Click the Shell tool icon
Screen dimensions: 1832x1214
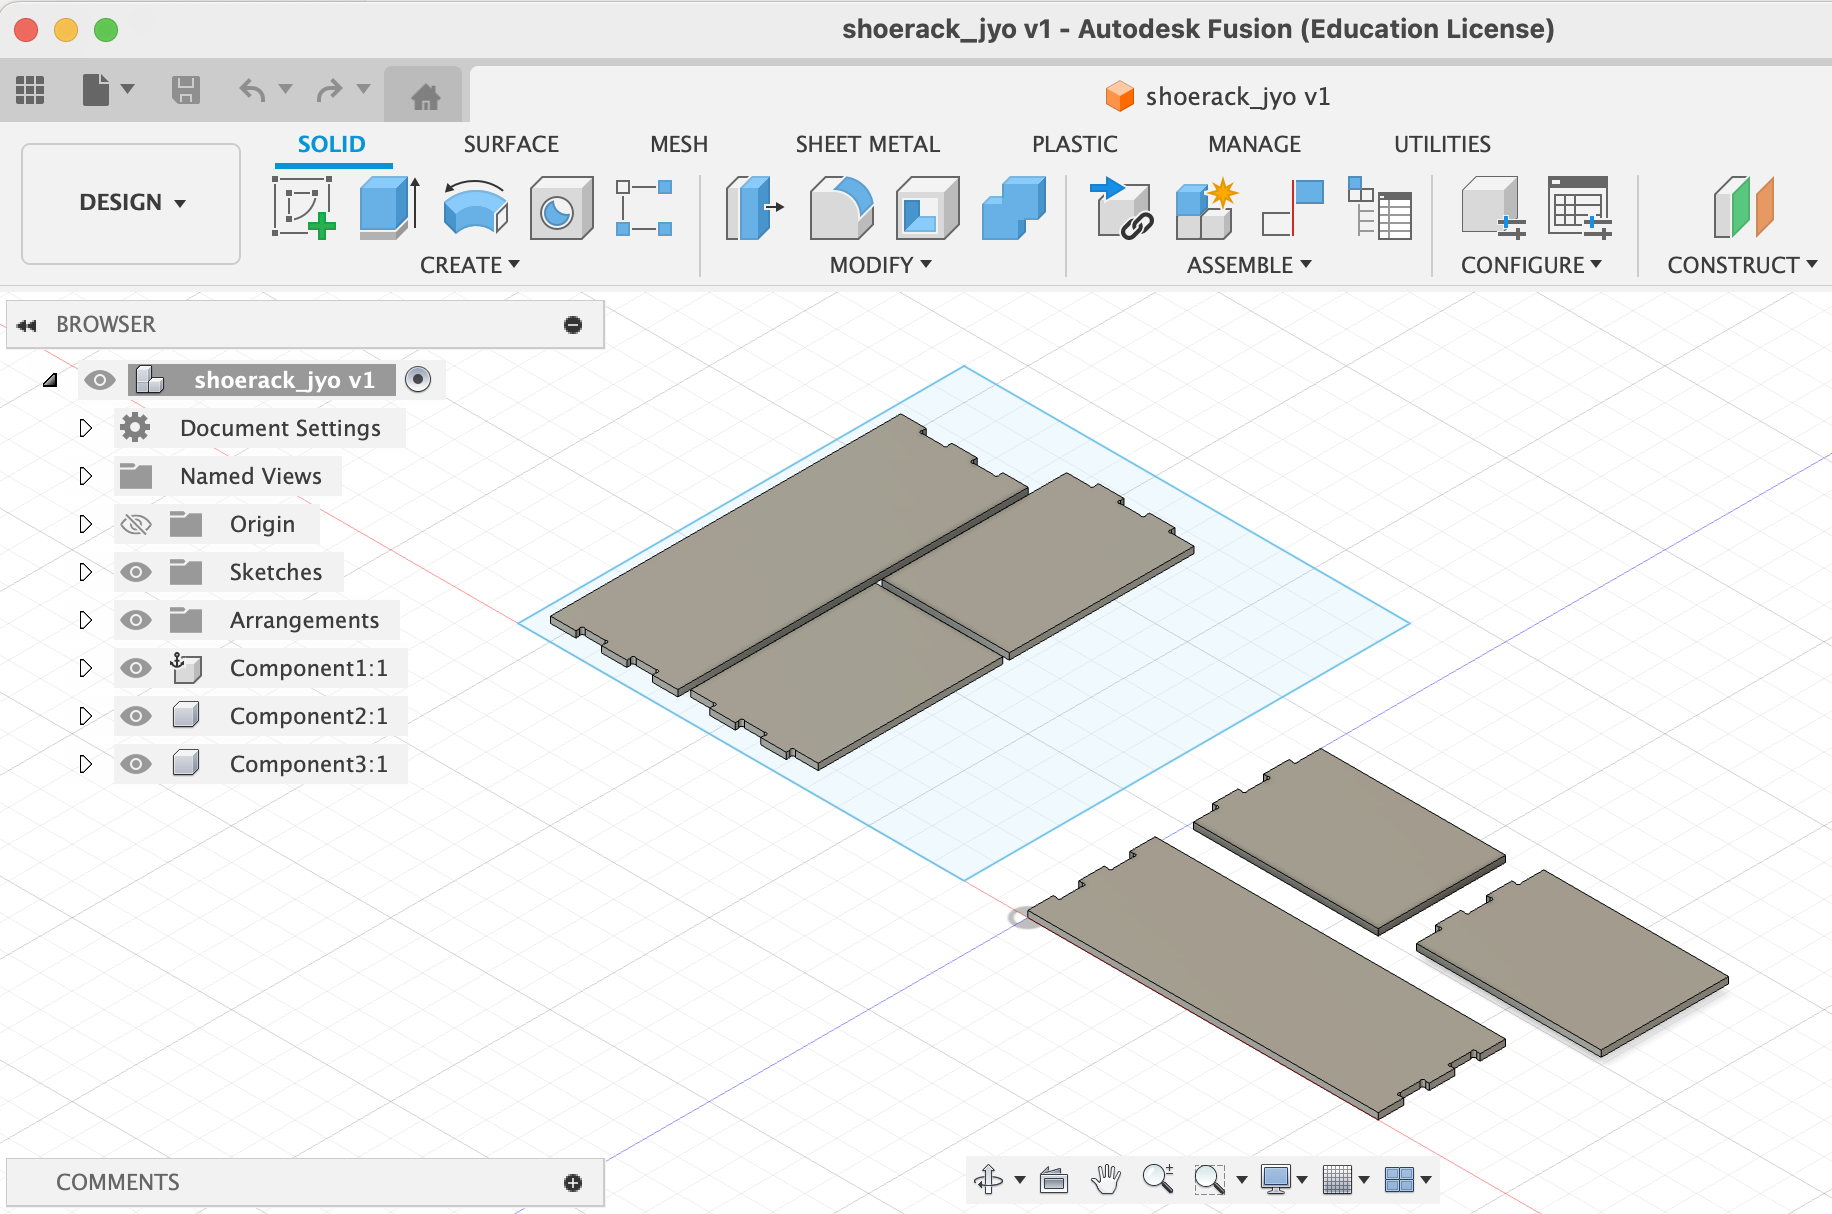(x=927, y=207)
